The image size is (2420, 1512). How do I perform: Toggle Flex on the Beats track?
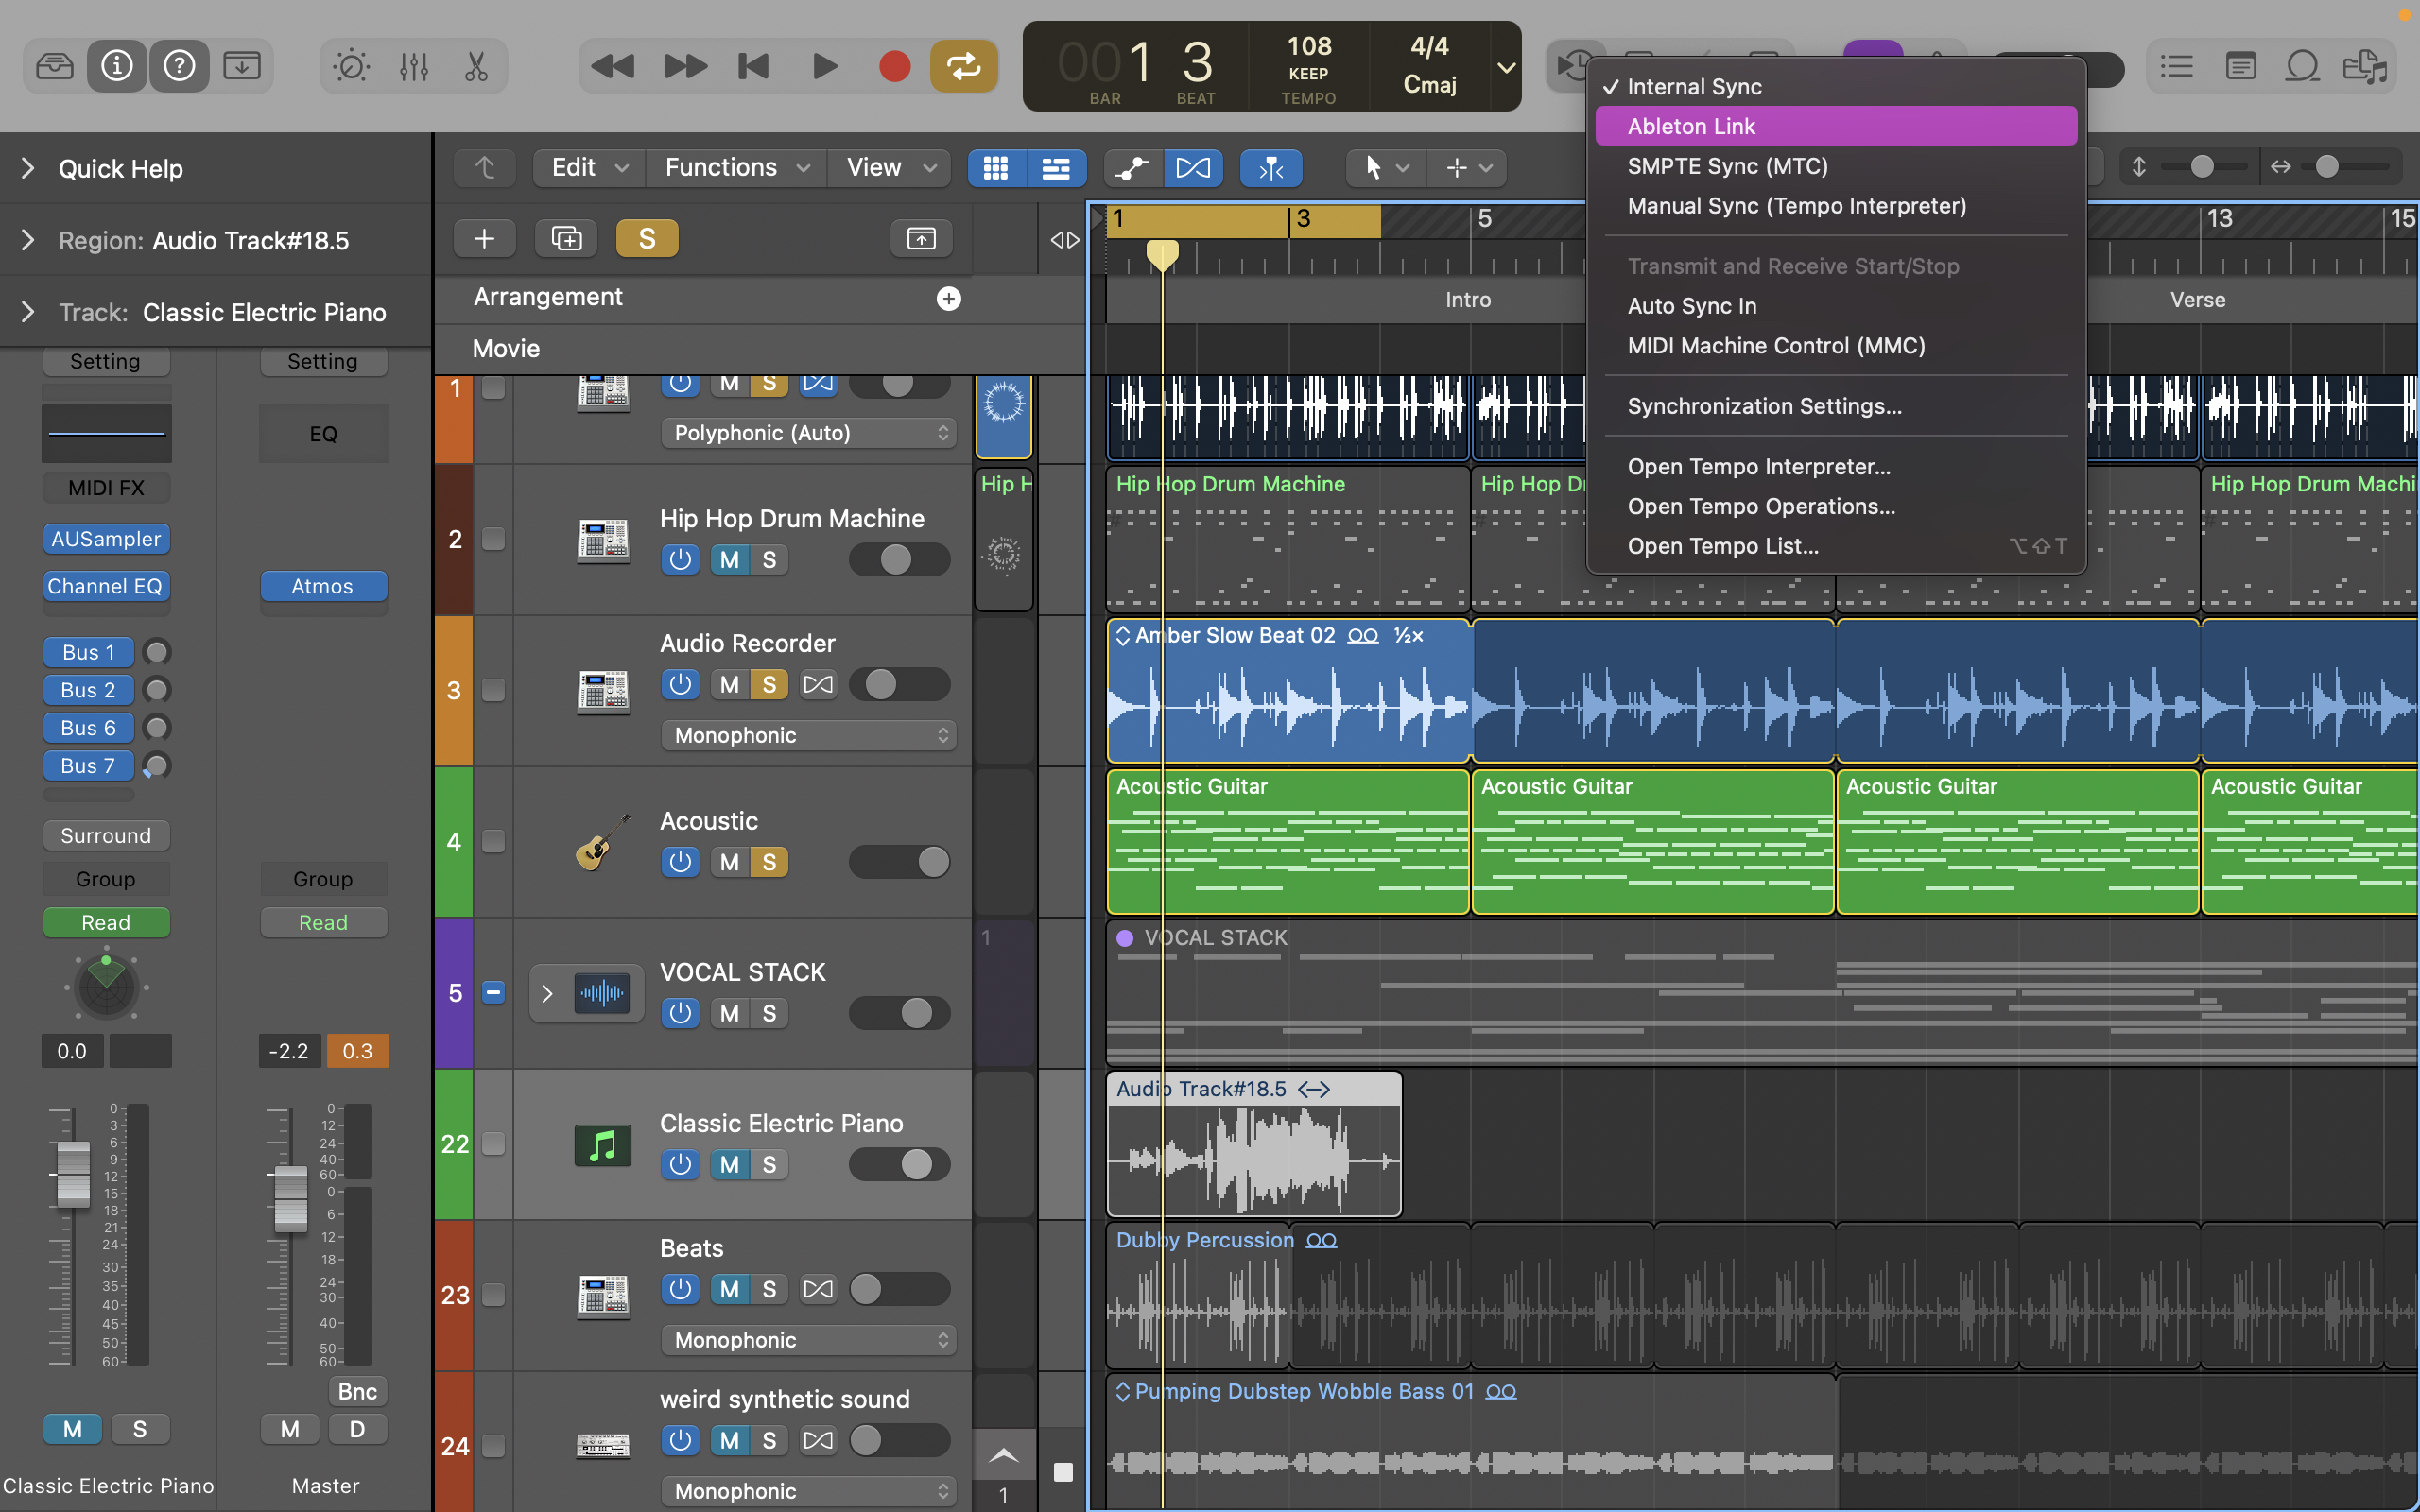click(818, 1290)
